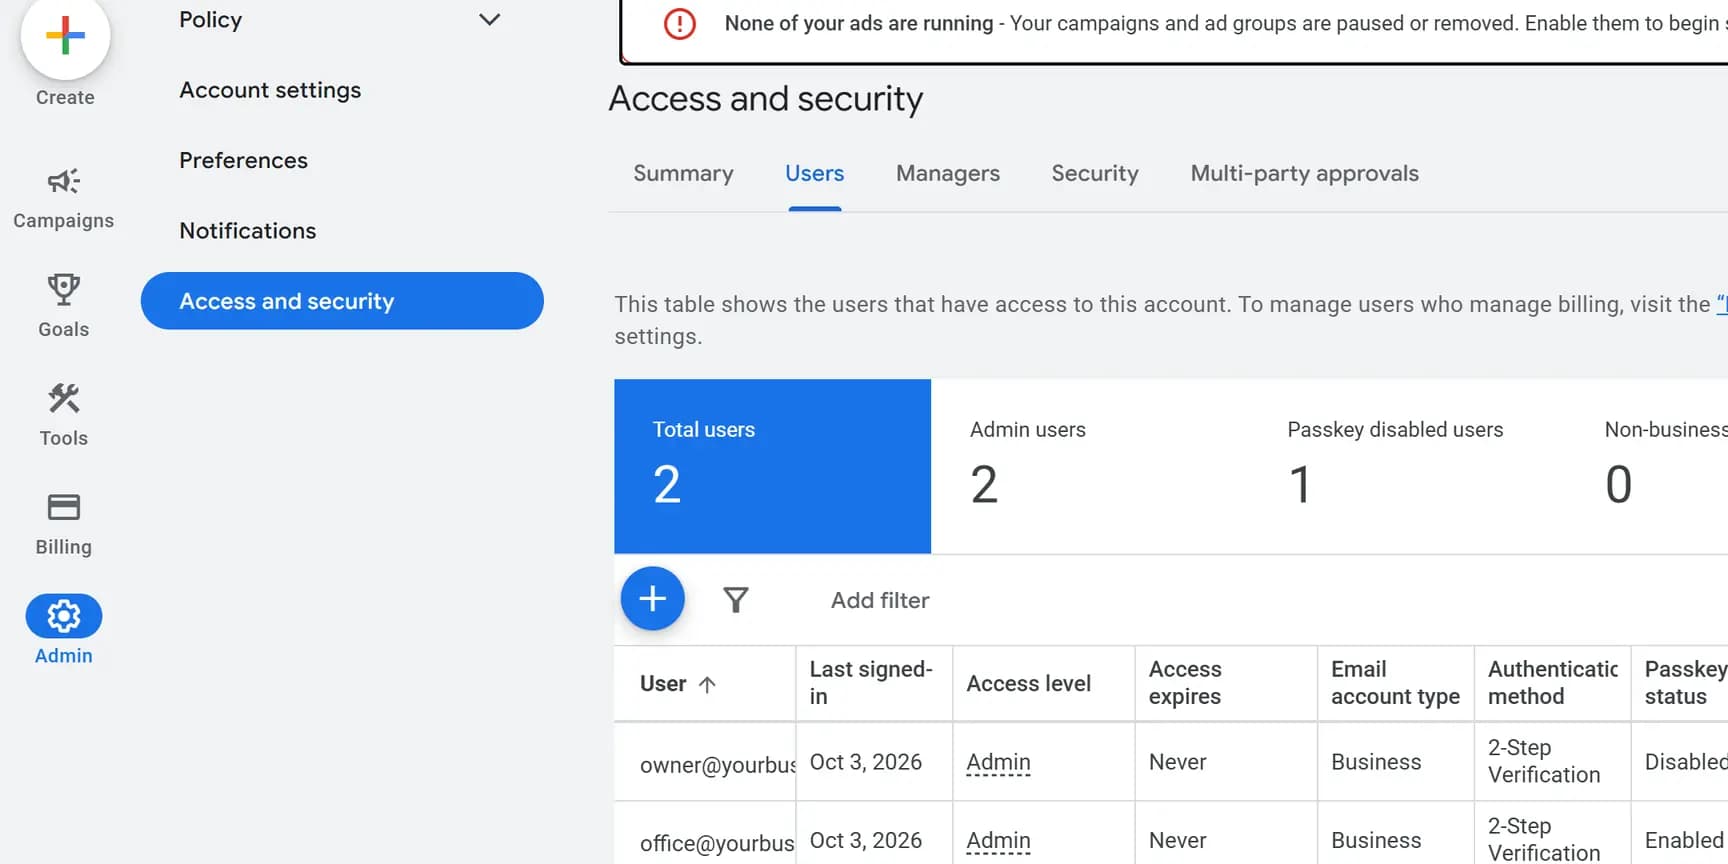The image size is (1728, 864).
Task: Click the filter funnel icon
Action: coord(736,600)
